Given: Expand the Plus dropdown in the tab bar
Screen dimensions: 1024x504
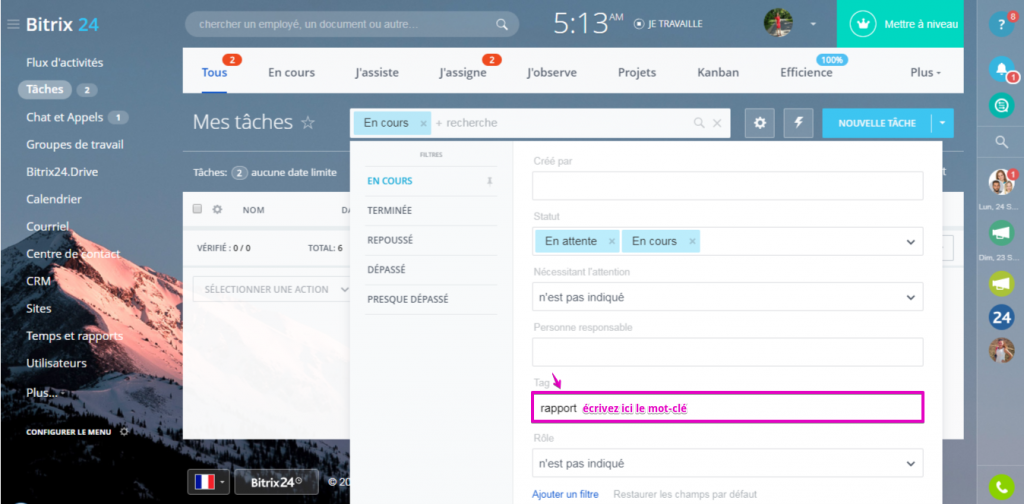Looking at the screenshot, I should [925, 72].
